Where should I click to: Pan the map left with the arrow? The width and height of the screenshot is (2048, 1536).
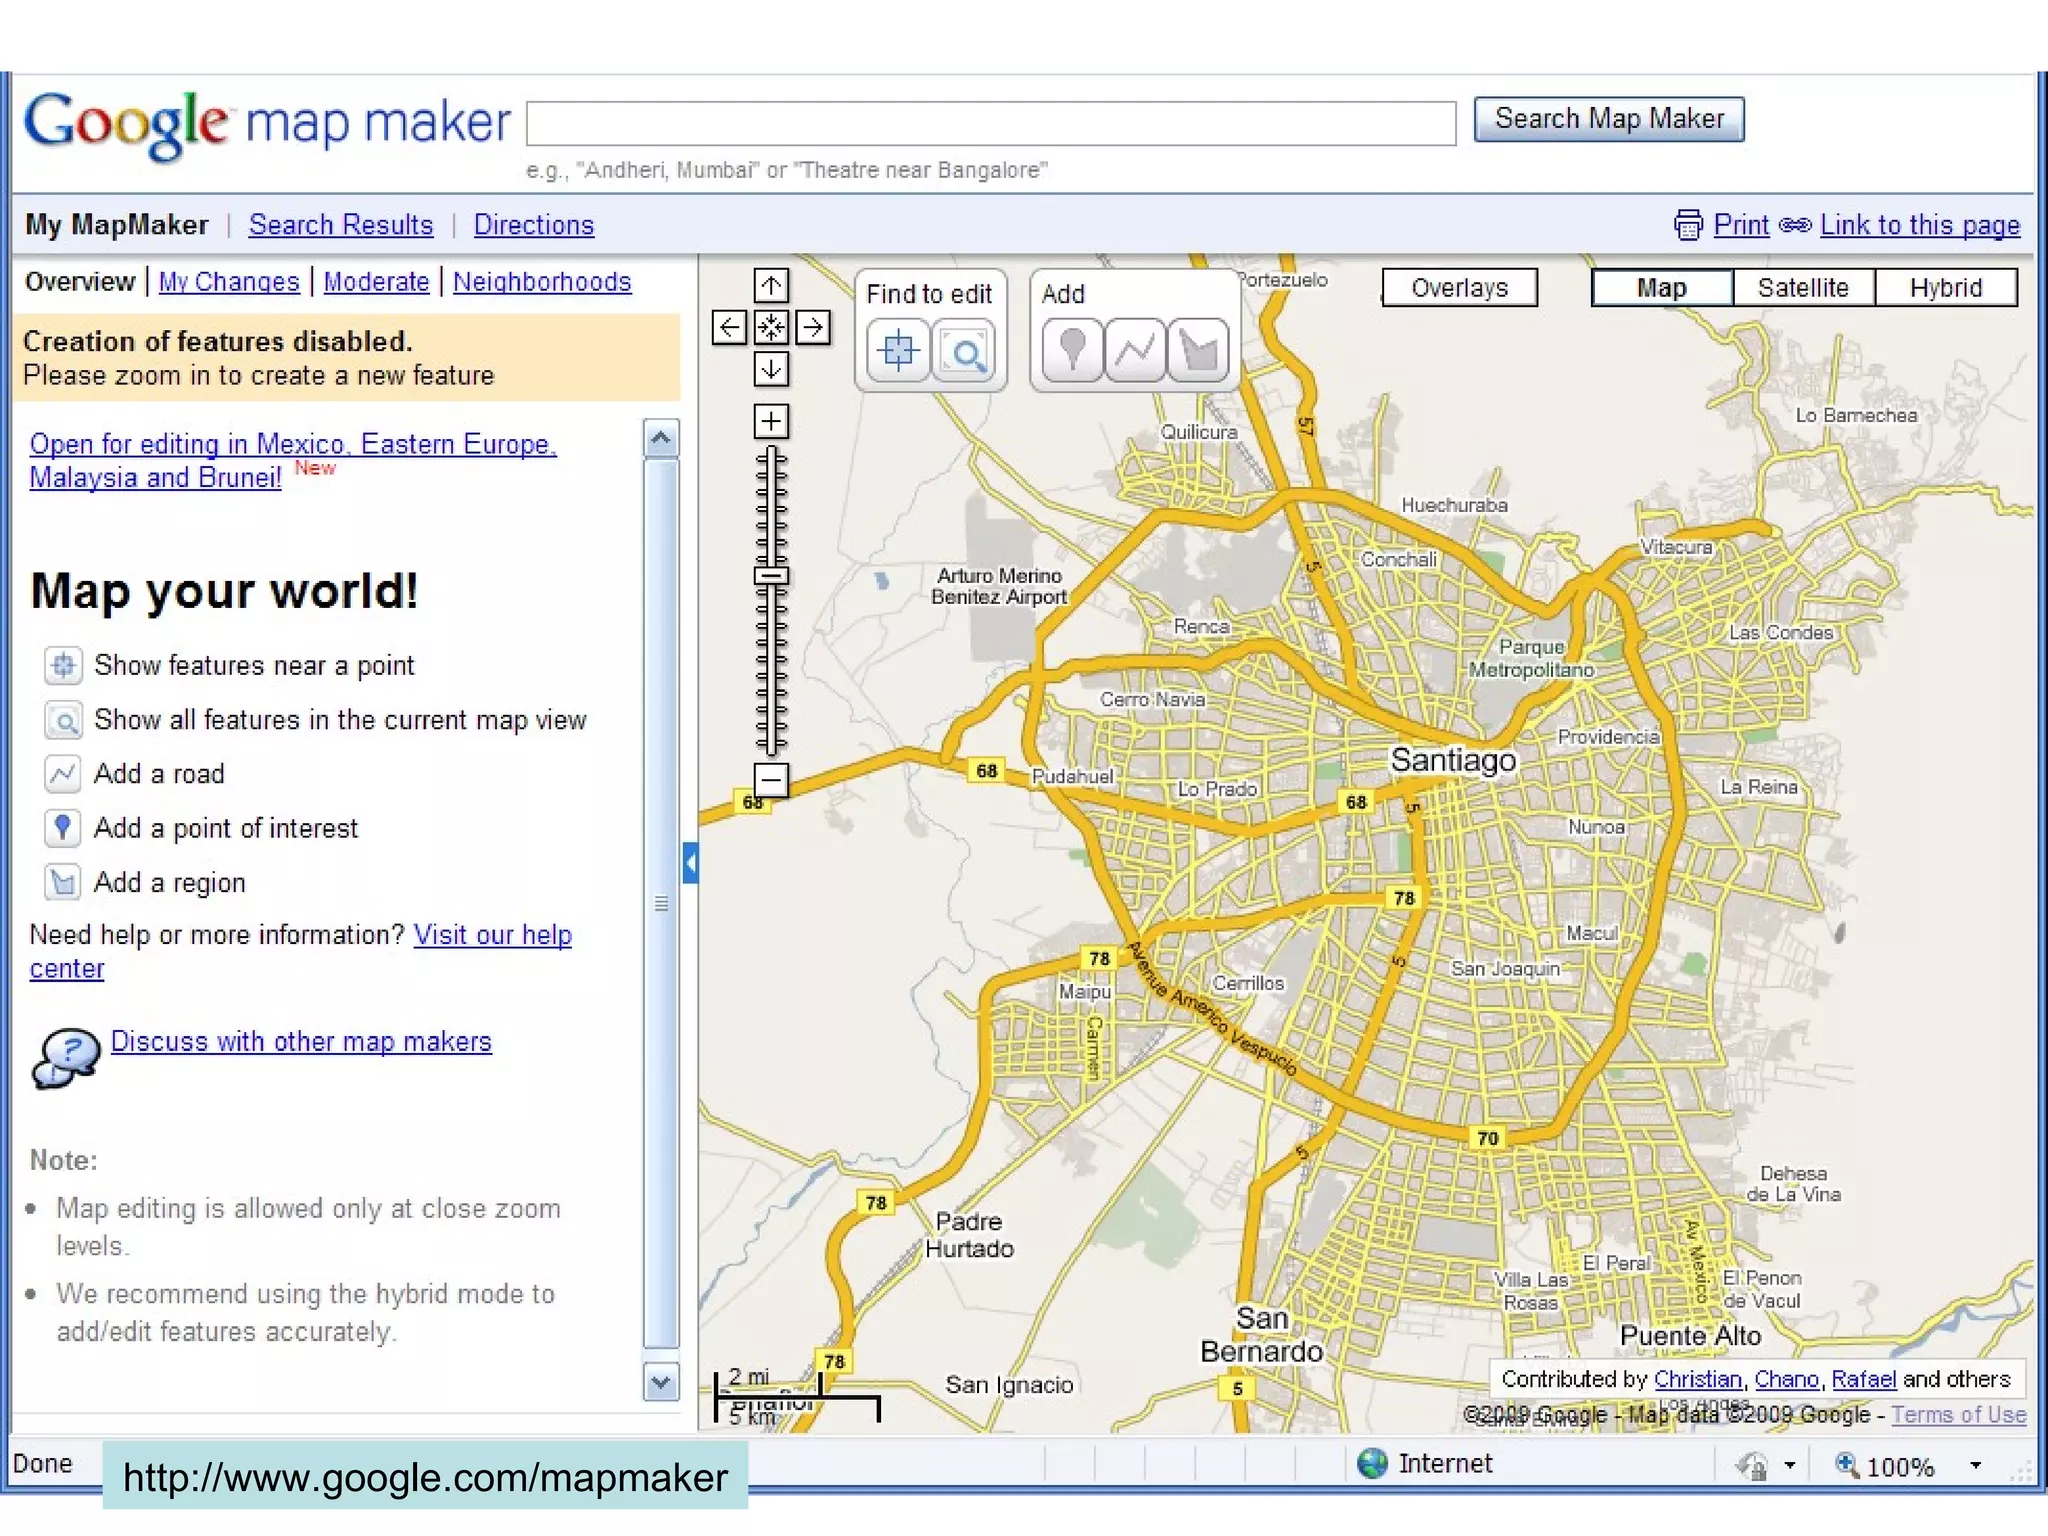tap(729, 327)
